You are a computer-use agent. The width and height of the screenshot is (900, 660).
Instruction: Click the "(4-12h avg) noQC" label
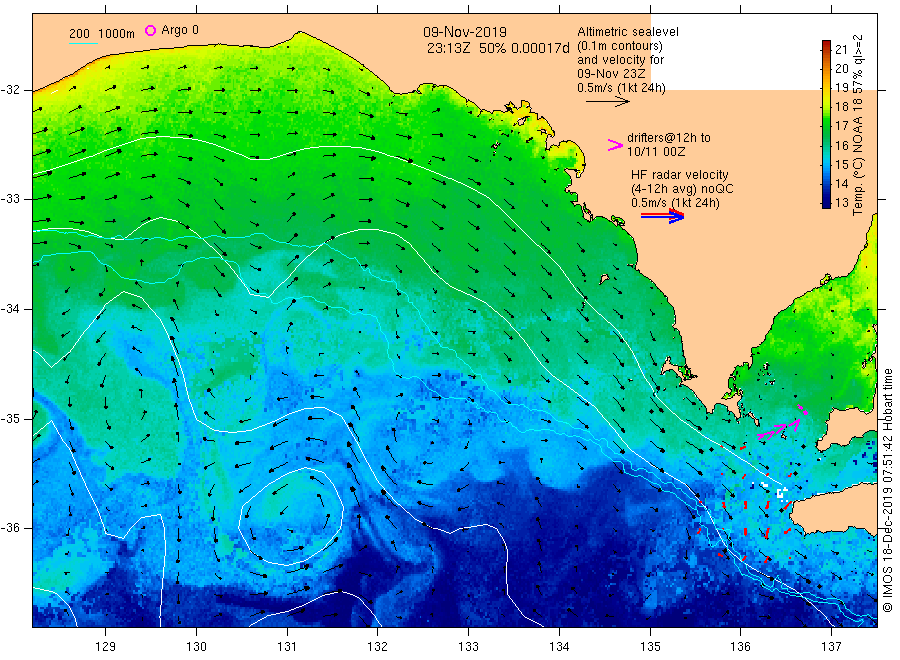[682, 189]
